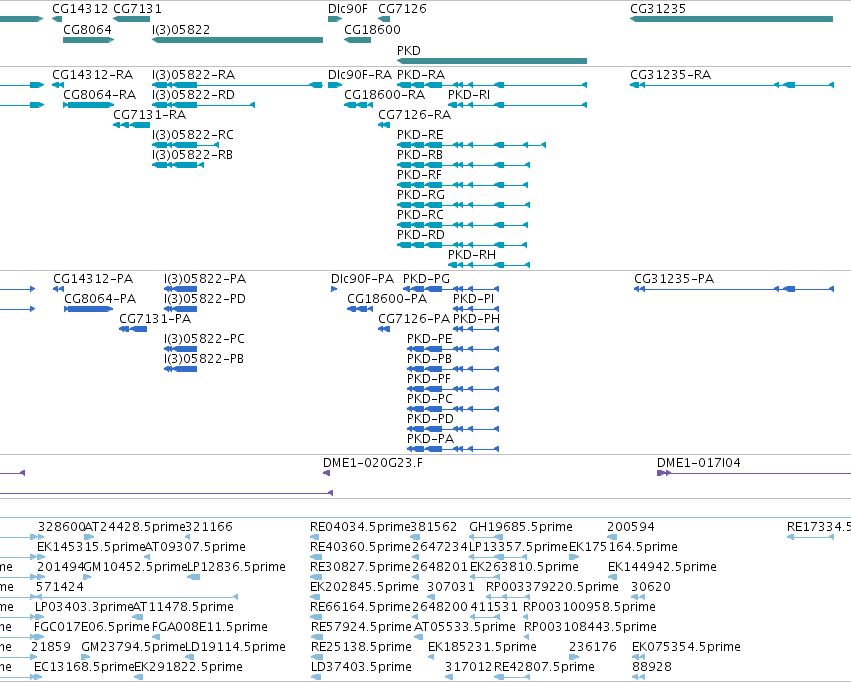Click the DME1-020G23.F feature label
This screenshot has height=682, width=851.
click(372, 462)
